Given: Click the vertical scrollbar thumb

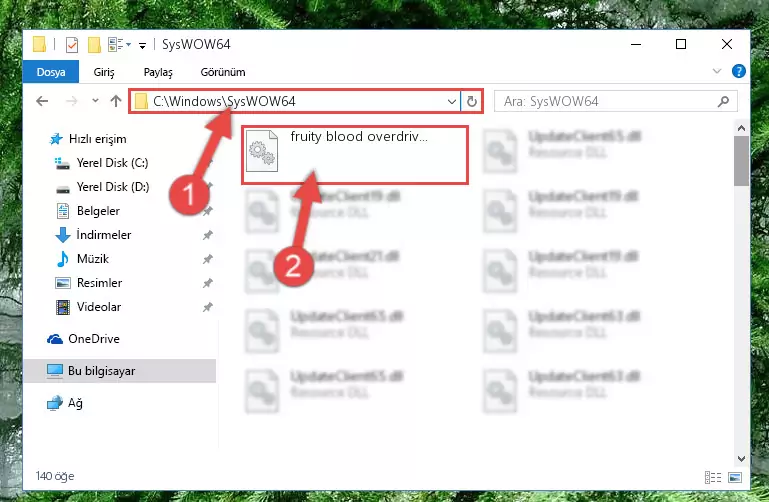Looking at the screenshot, I should (x=742, y=161).
